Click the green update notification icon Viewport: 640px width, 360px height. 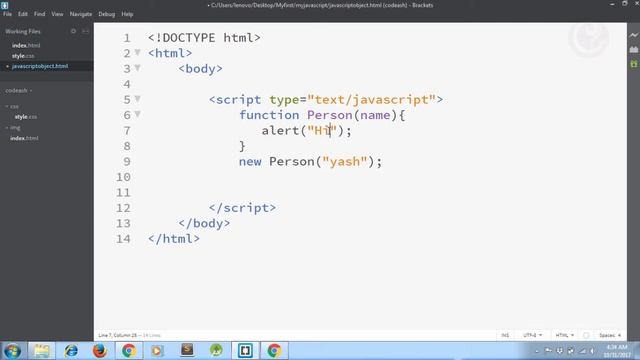[x=633, y=64]
